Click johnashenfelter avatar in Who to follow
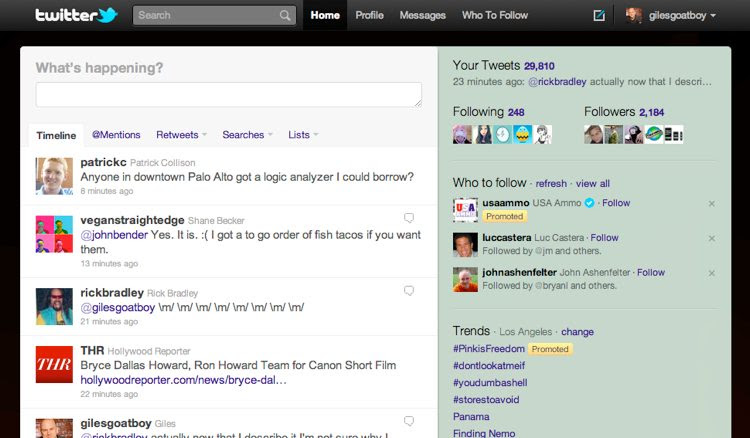The width and height of the screenshot is (750, 438). pos(465,280)
